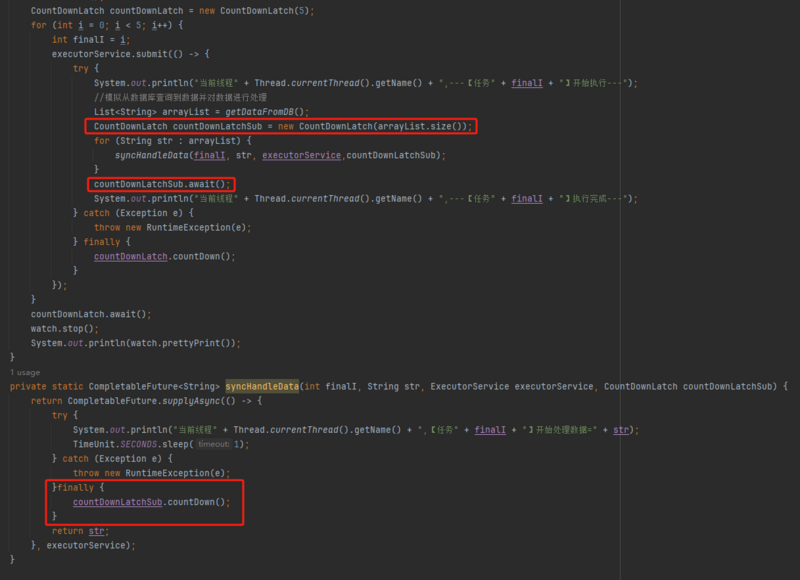Image resolution: width=800 pixels, height=580 pixels.
Task: Click countDownLatch.await() after the for loop
Action: (x=91, y=314)
